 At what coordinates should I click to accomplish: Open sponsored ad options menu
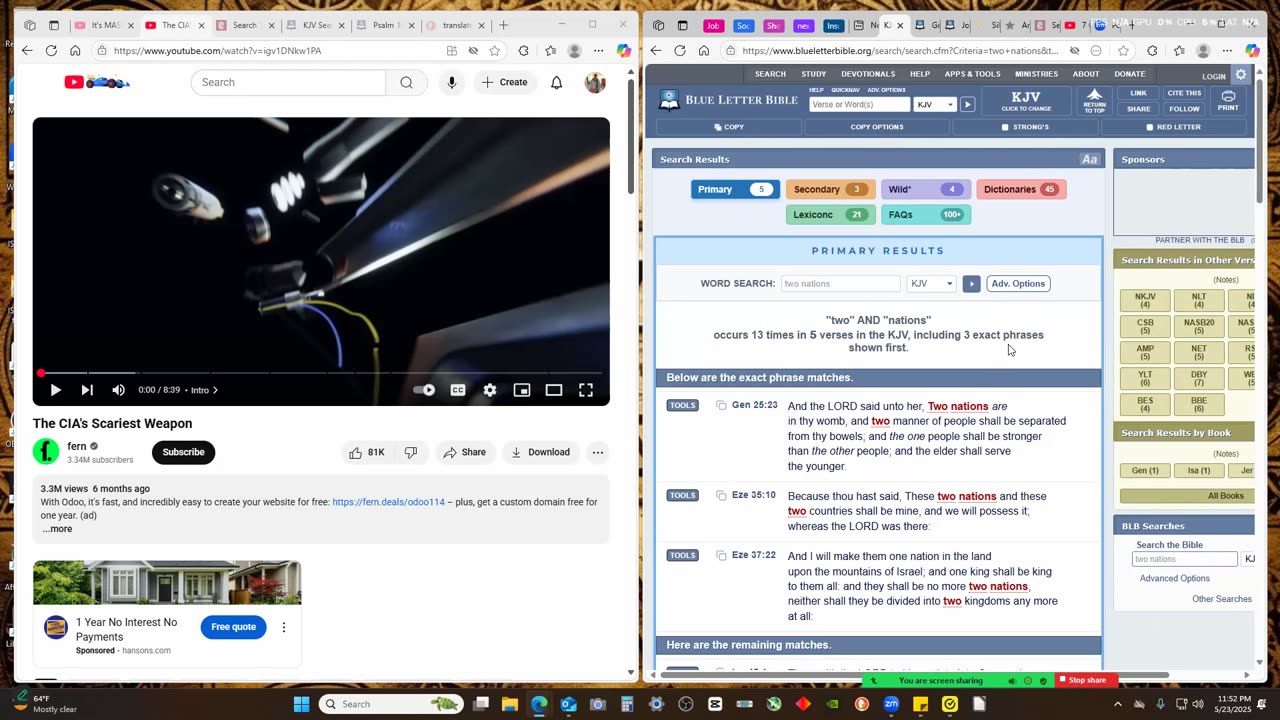pyautogui.click(x=283, y=627)
